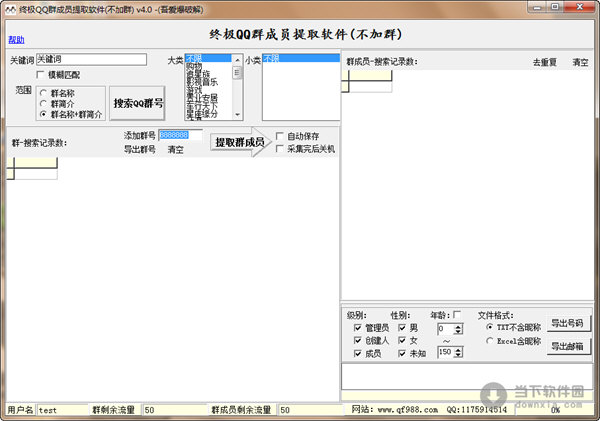Click the log text box below filters

coord(467,377)
